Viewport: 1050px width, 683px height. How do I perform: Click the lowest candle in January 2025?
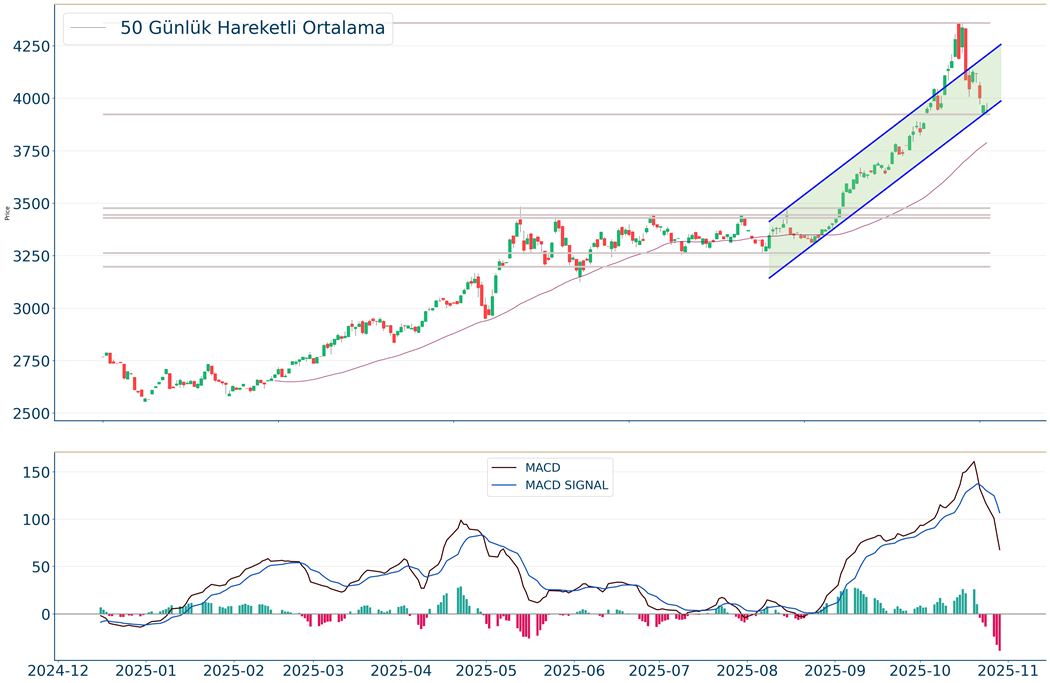[x=145, y=397]
